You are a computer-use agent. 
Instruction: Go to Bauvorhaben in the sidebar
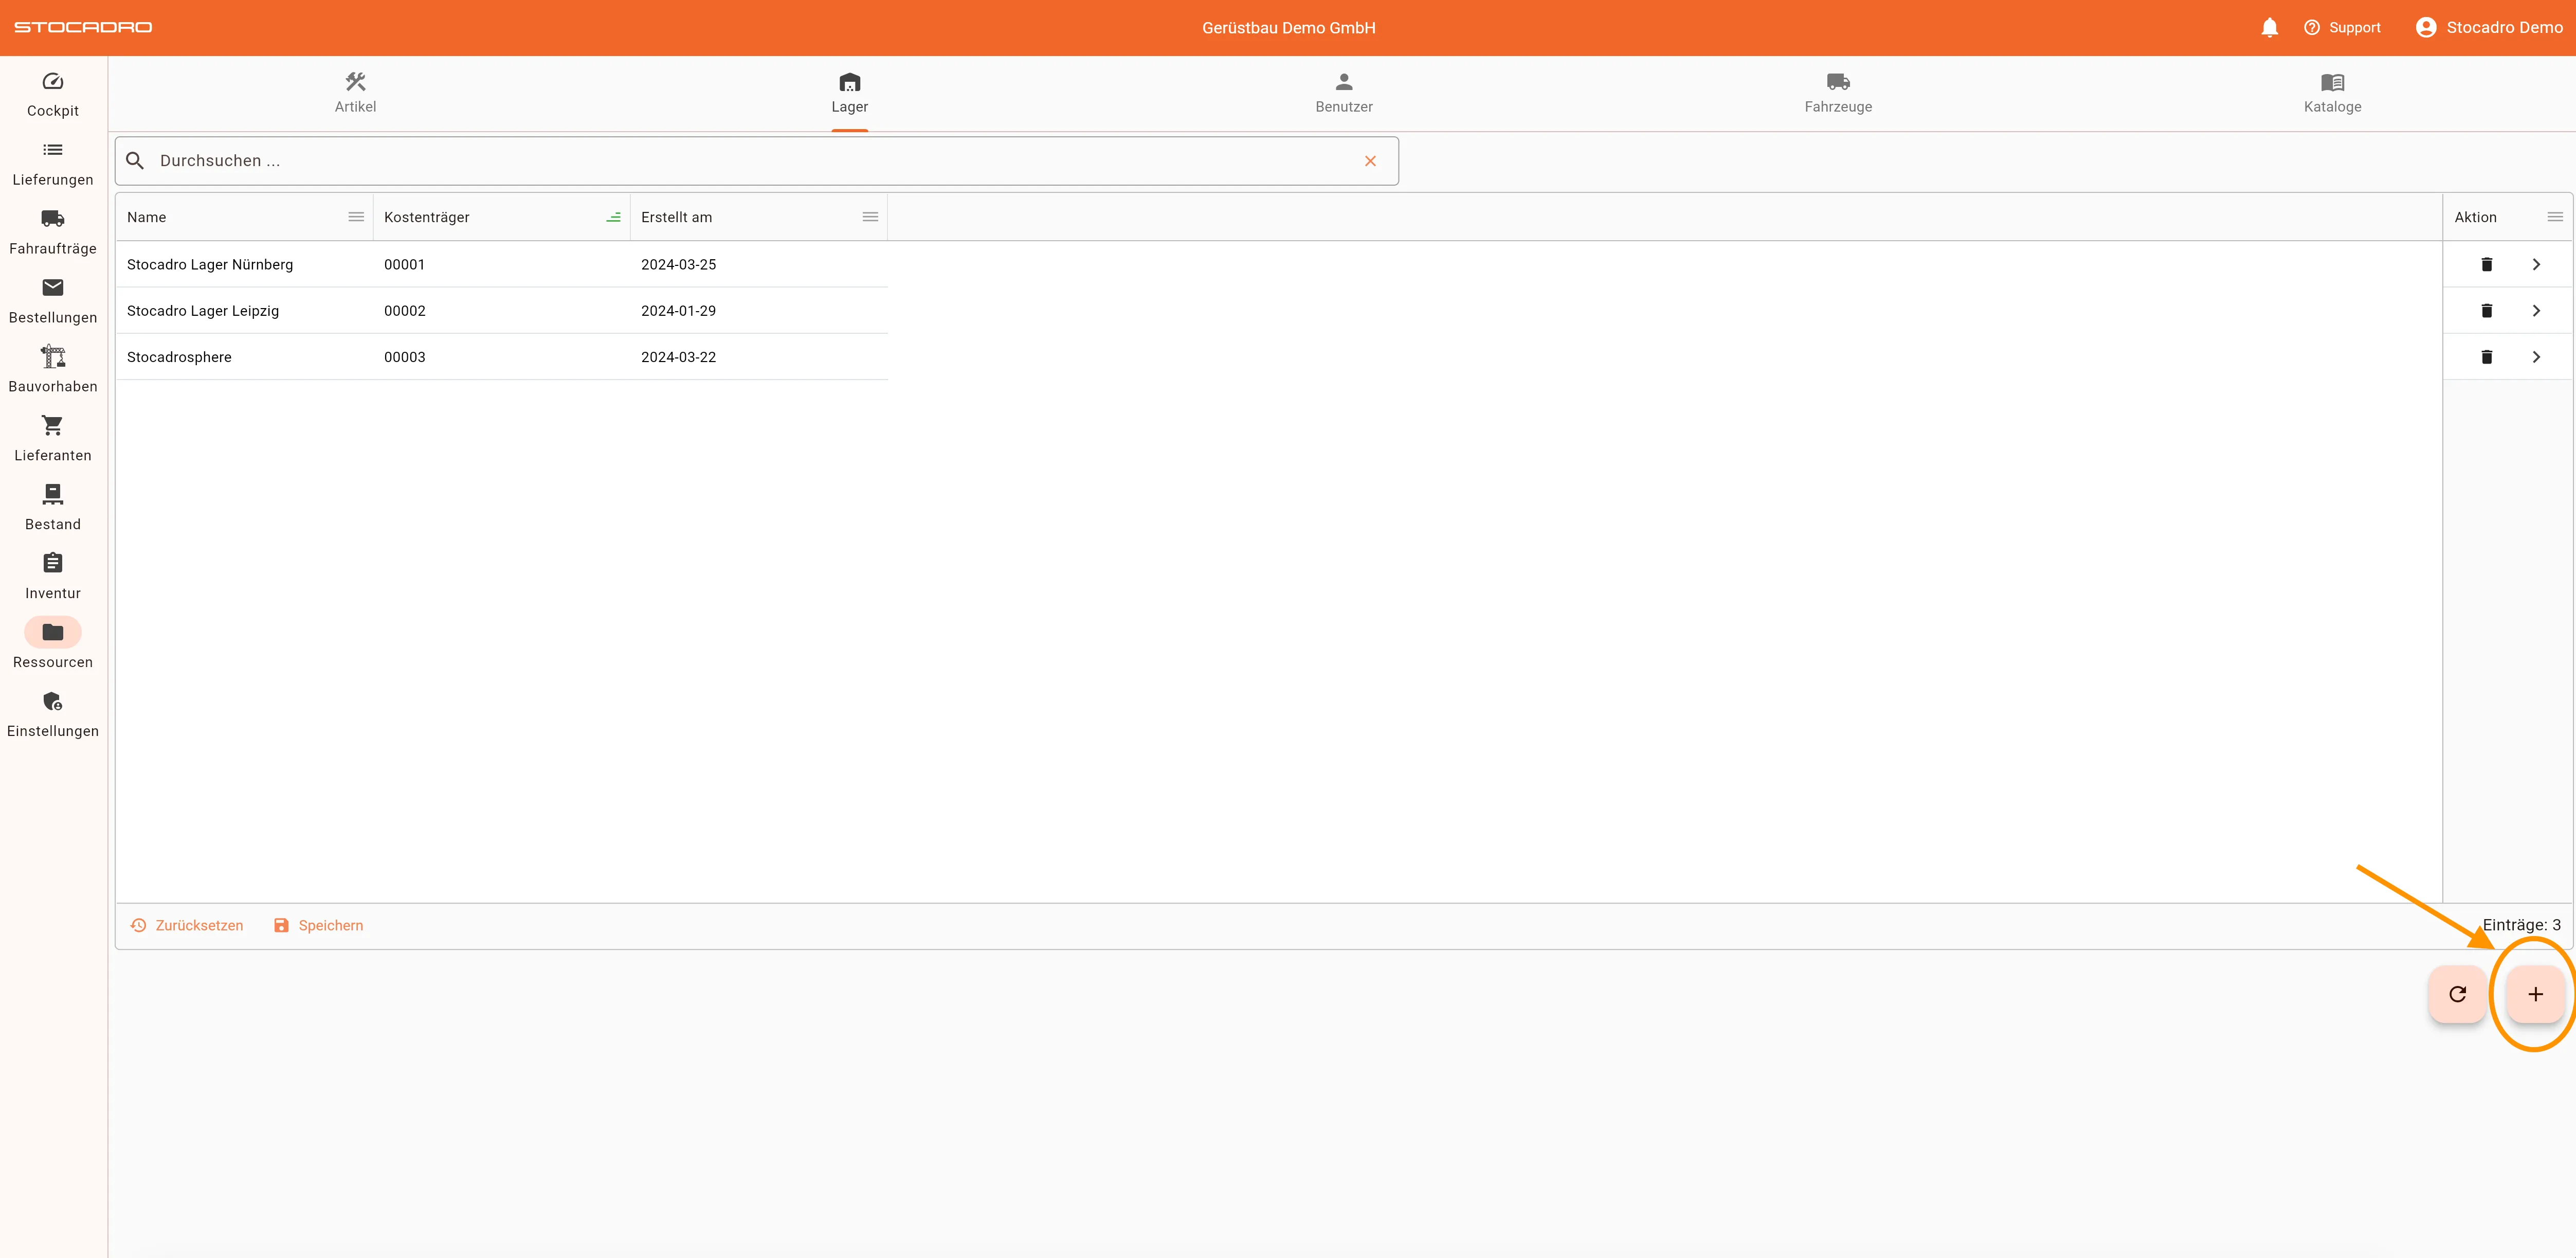(53, 369)
